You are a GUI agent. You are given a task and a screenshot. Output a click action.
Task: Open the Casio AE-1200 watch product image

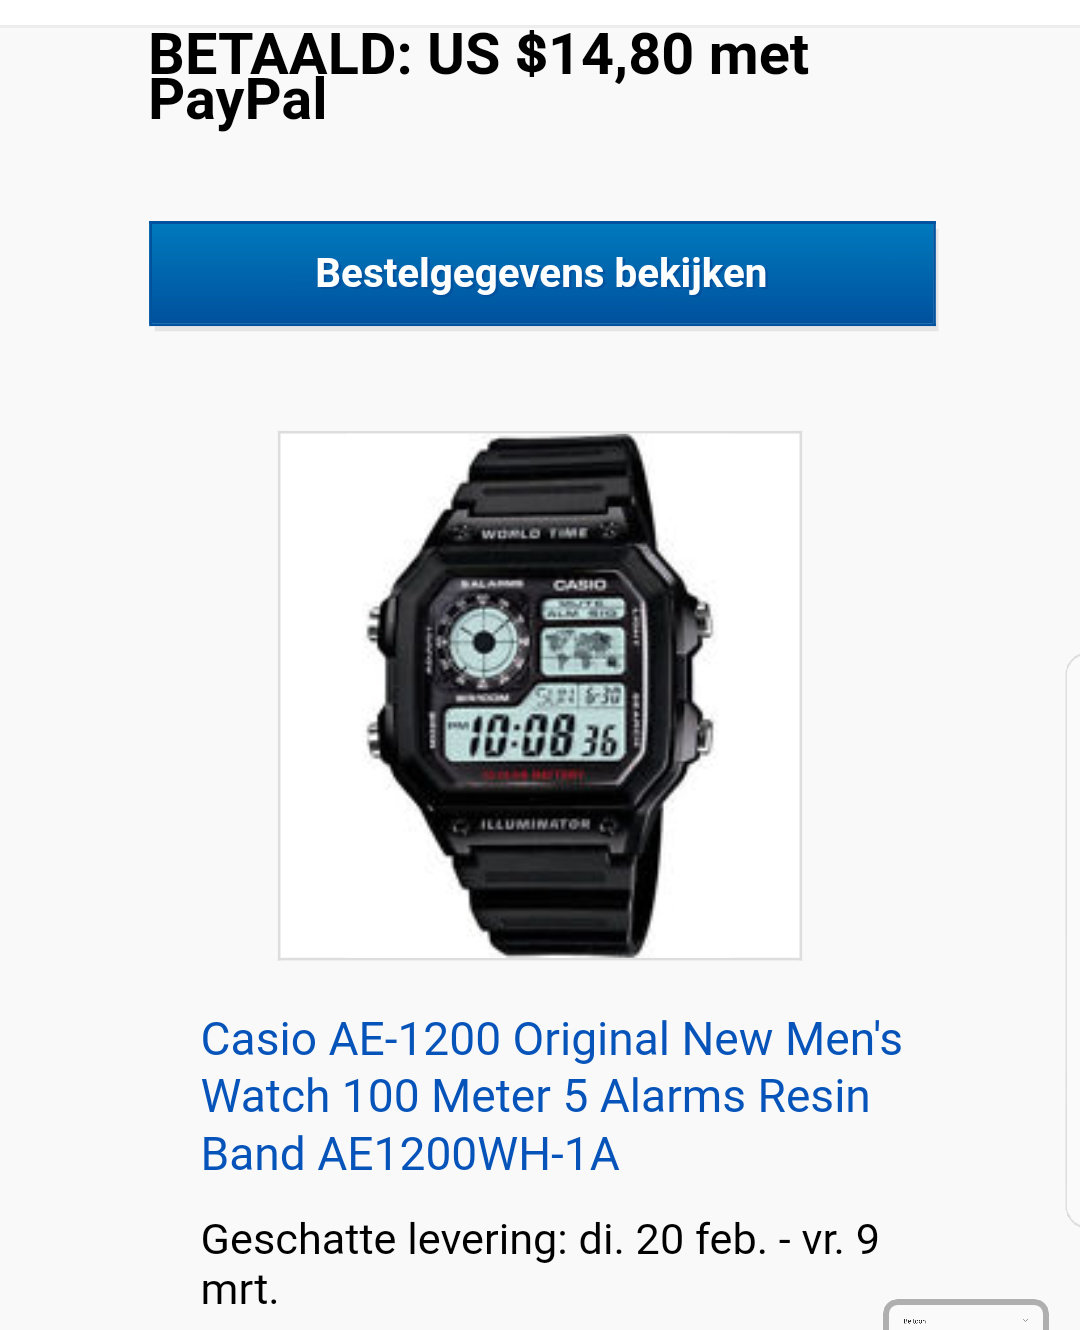point(540,696)
